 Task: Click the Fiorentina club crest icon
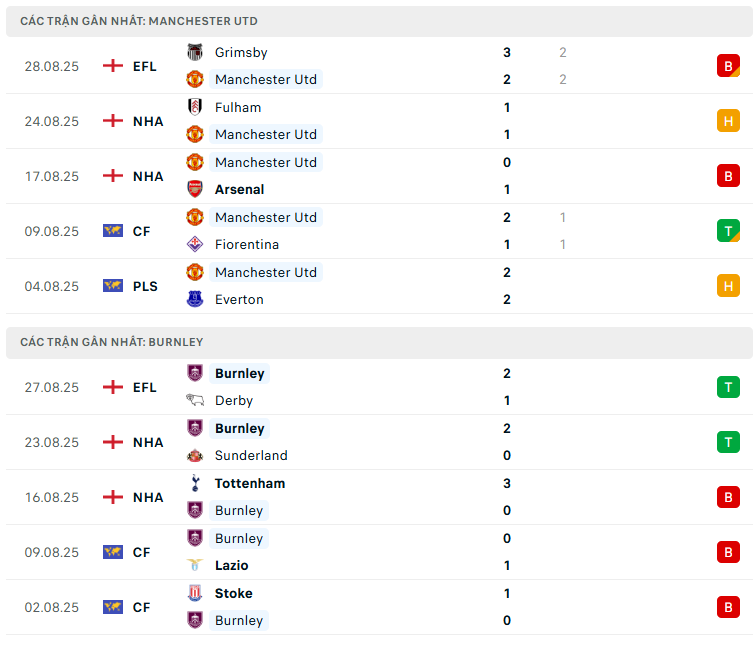pyautogui.click(x=195, y=244)
